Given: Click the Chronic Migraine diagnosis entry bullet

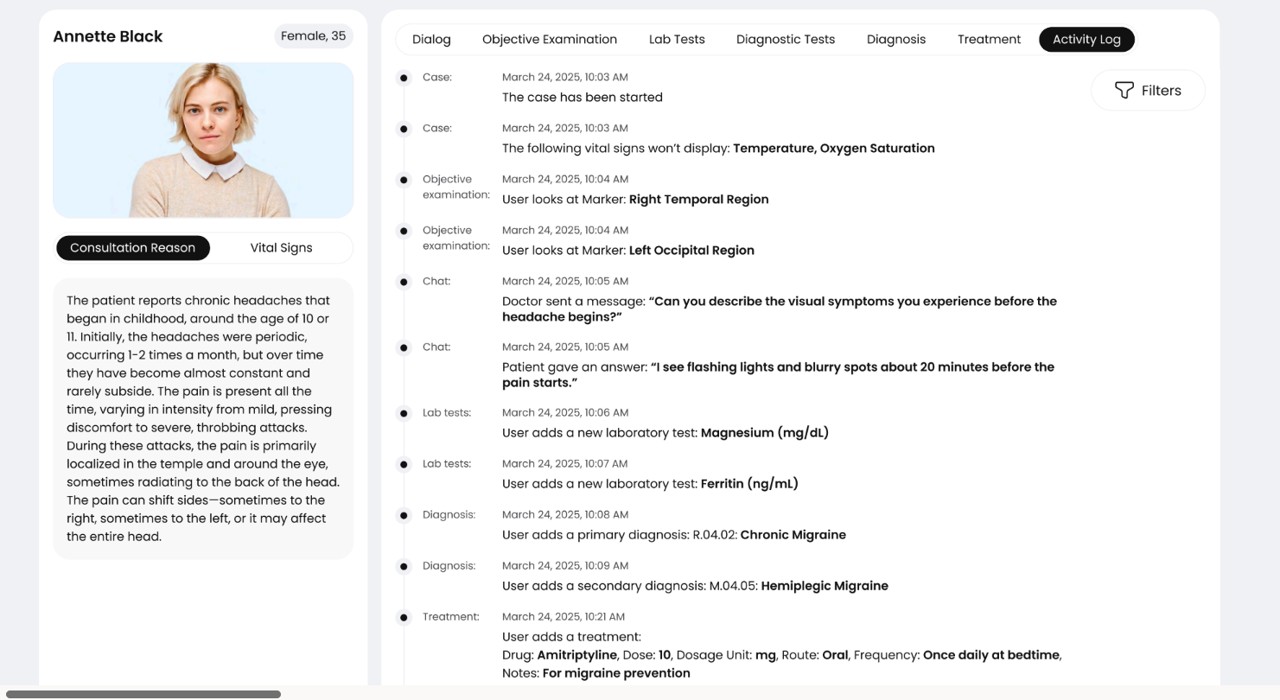Looking at the screenshot, I should tap(404, 516).
